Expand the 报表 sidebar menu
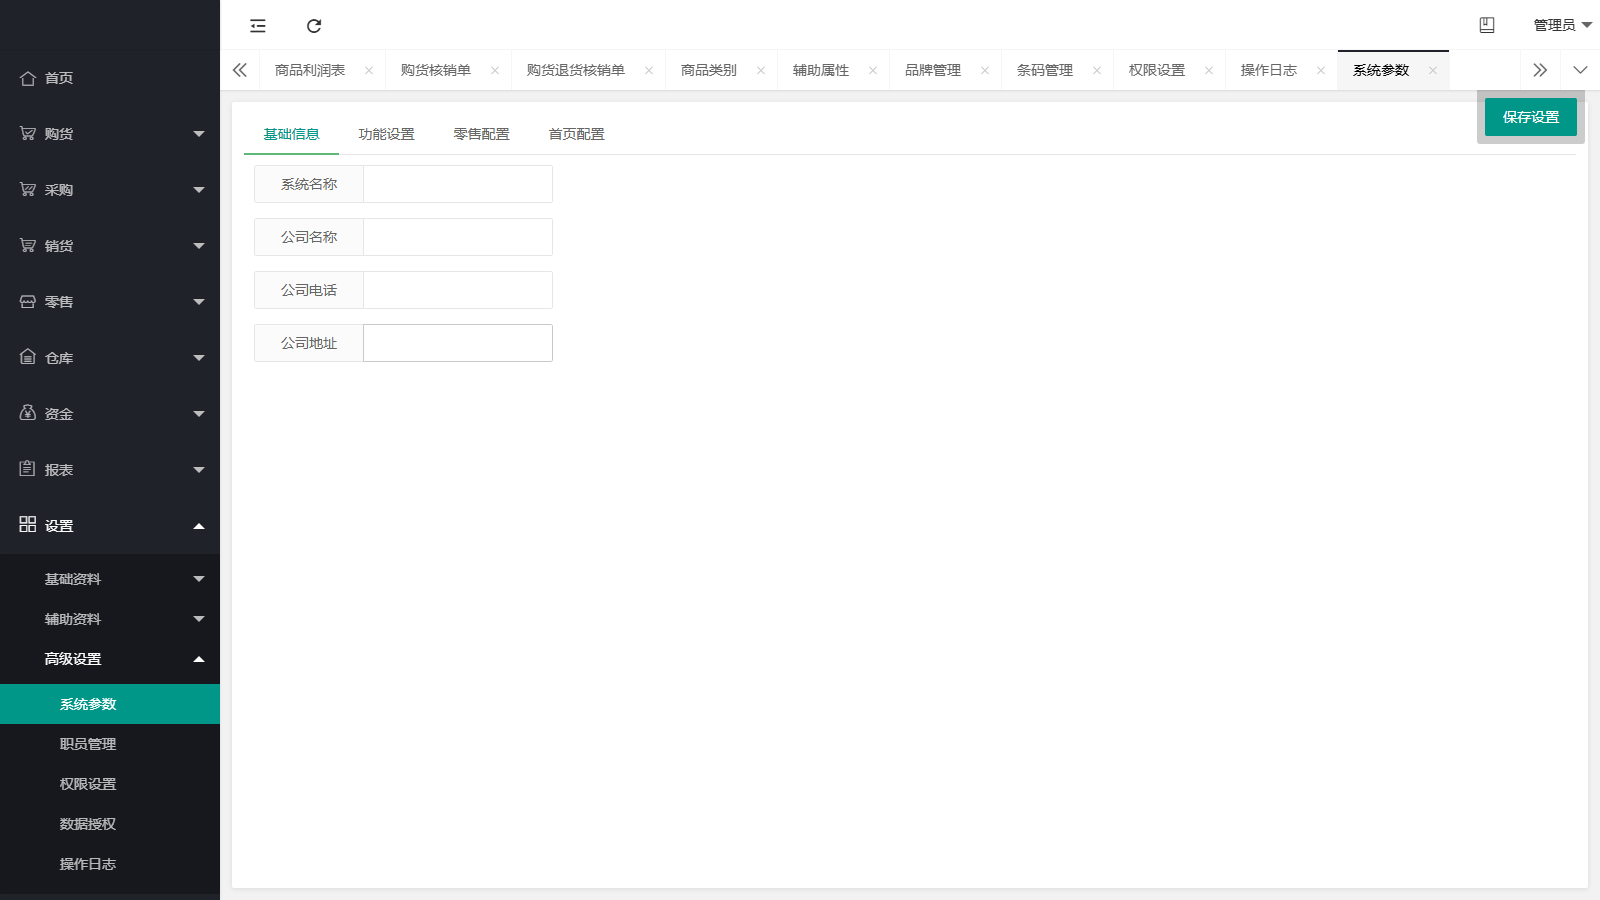1600x900 pixels. tap(110, 470)
